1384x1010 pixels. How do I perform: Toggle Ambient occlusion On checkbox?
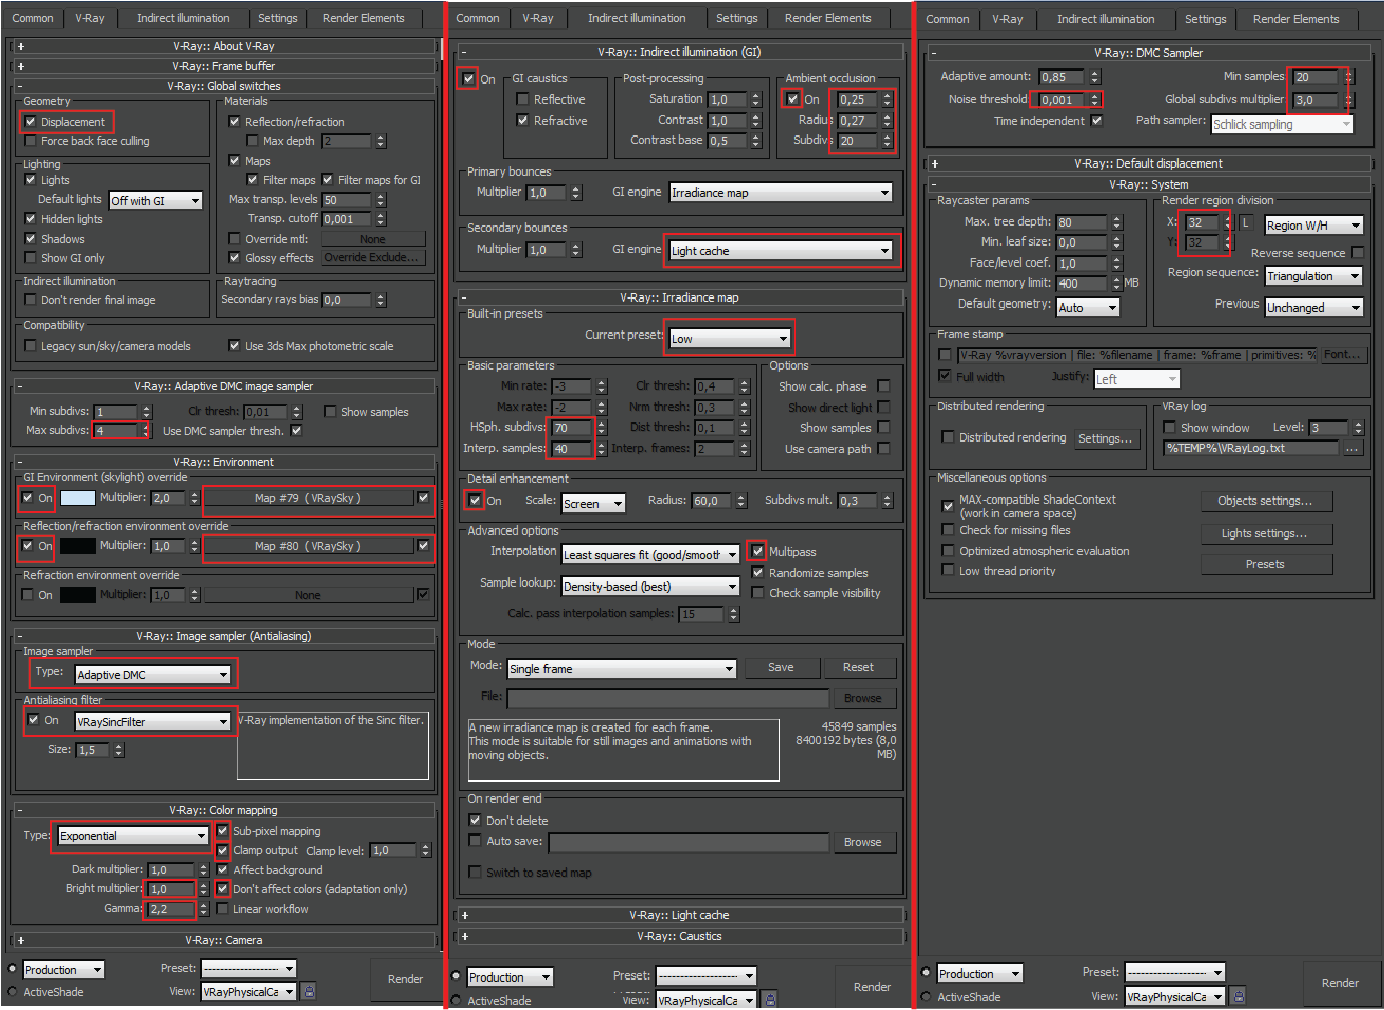[x=793, y=99]
